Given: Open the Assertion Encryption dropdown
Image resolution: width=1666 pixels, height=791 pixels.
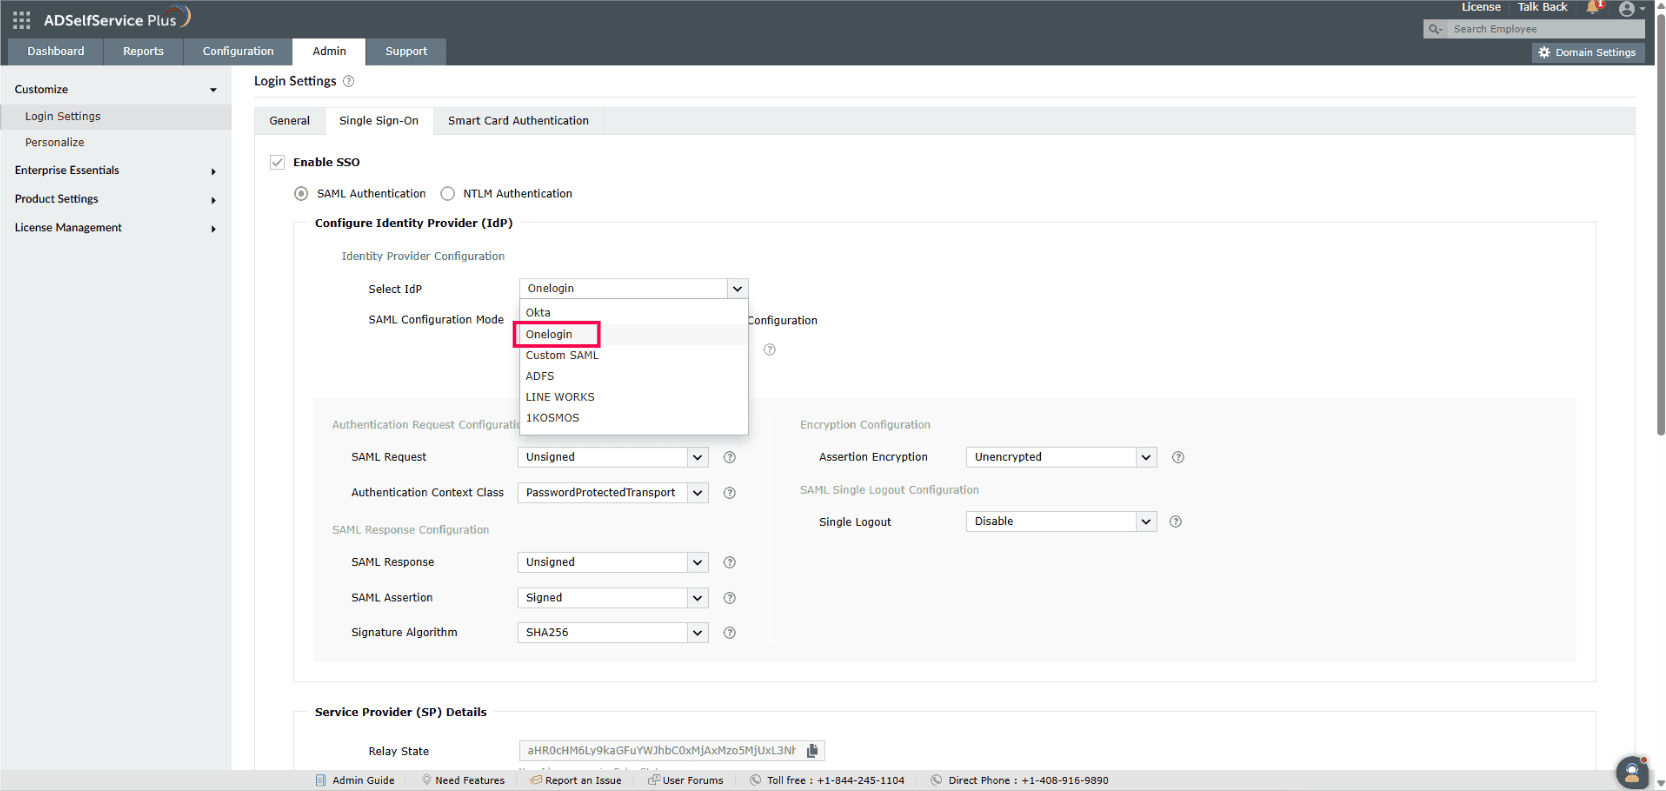Looking at the screenshot, I should (1061, 457).
